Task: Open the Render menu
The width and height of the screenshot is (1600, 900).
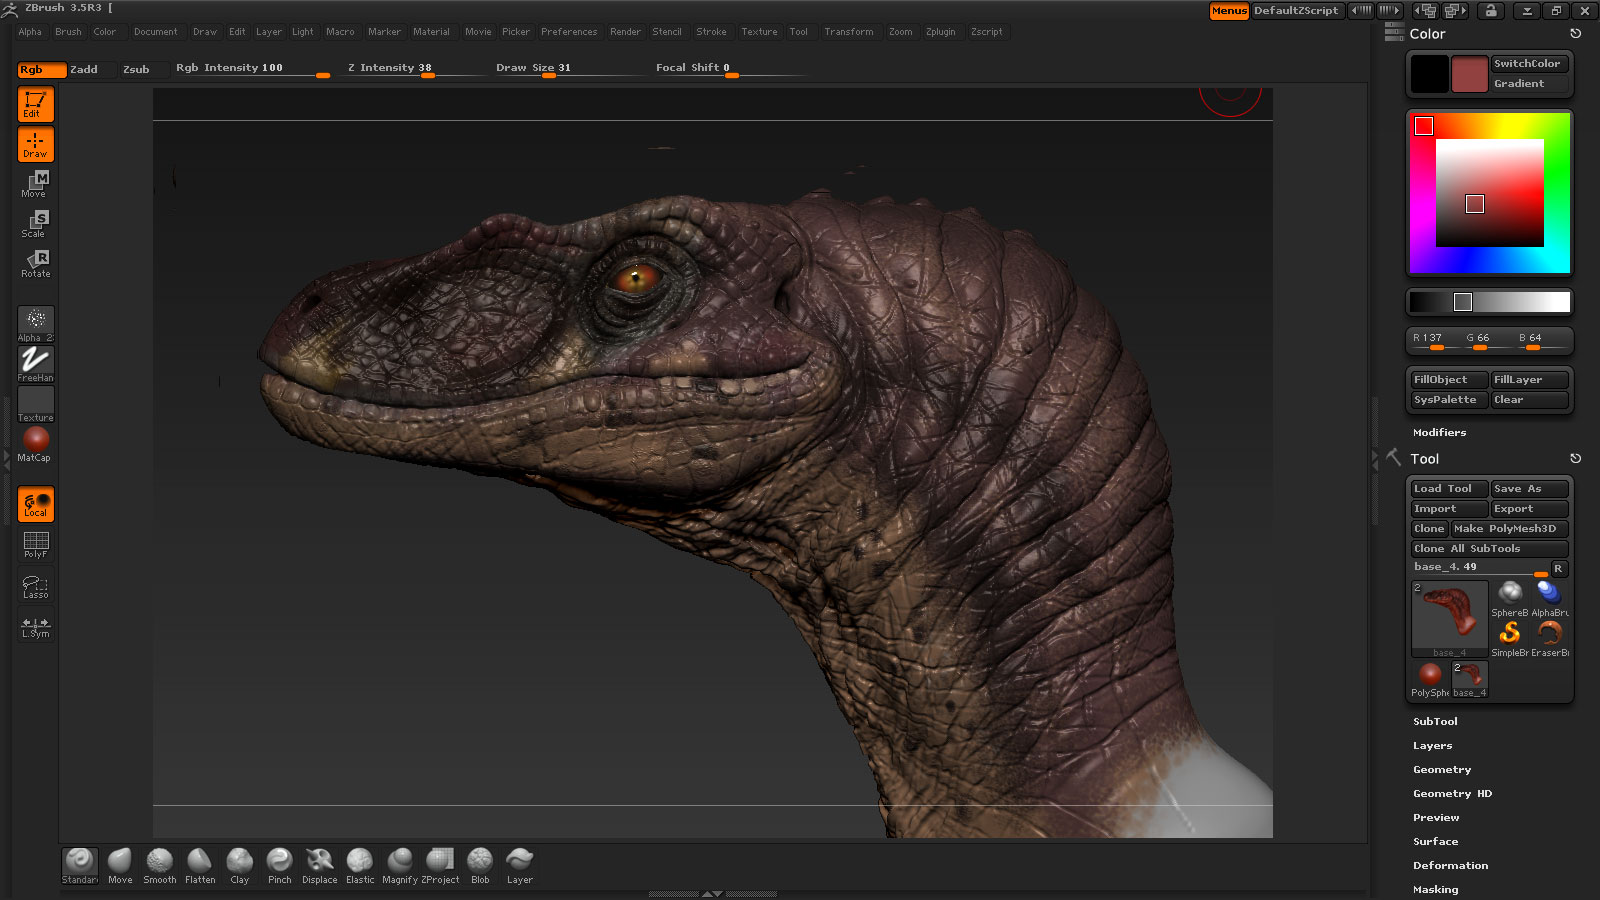Action: tap(625, 32)
